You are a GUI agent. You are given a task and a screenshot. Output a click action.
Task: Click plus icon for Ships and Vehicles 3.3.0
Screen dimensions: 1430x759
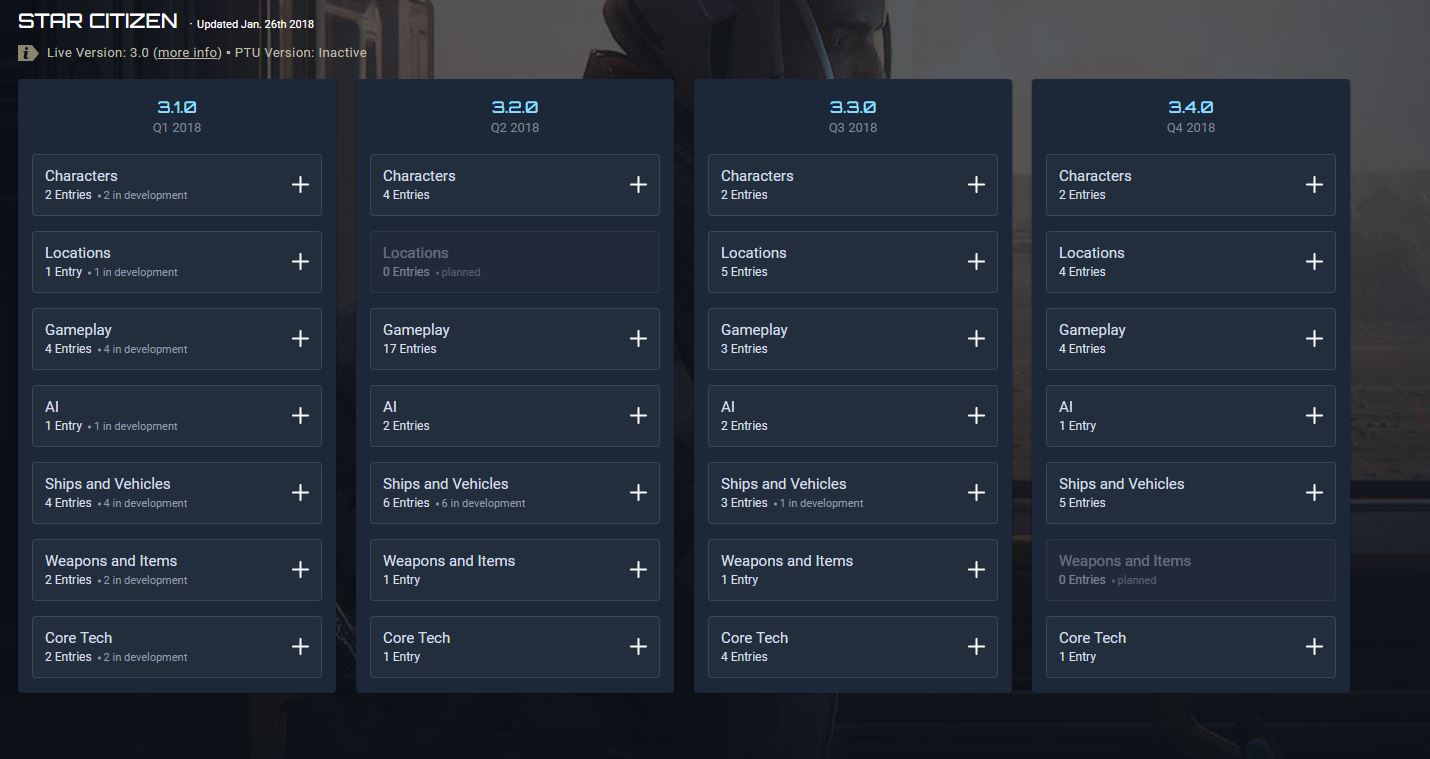pos(976,493)
